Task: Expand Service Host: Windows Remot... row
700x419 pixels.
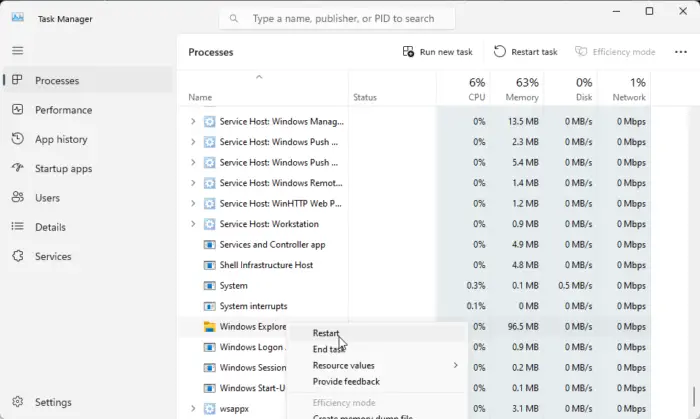Action: click(193, 183)
